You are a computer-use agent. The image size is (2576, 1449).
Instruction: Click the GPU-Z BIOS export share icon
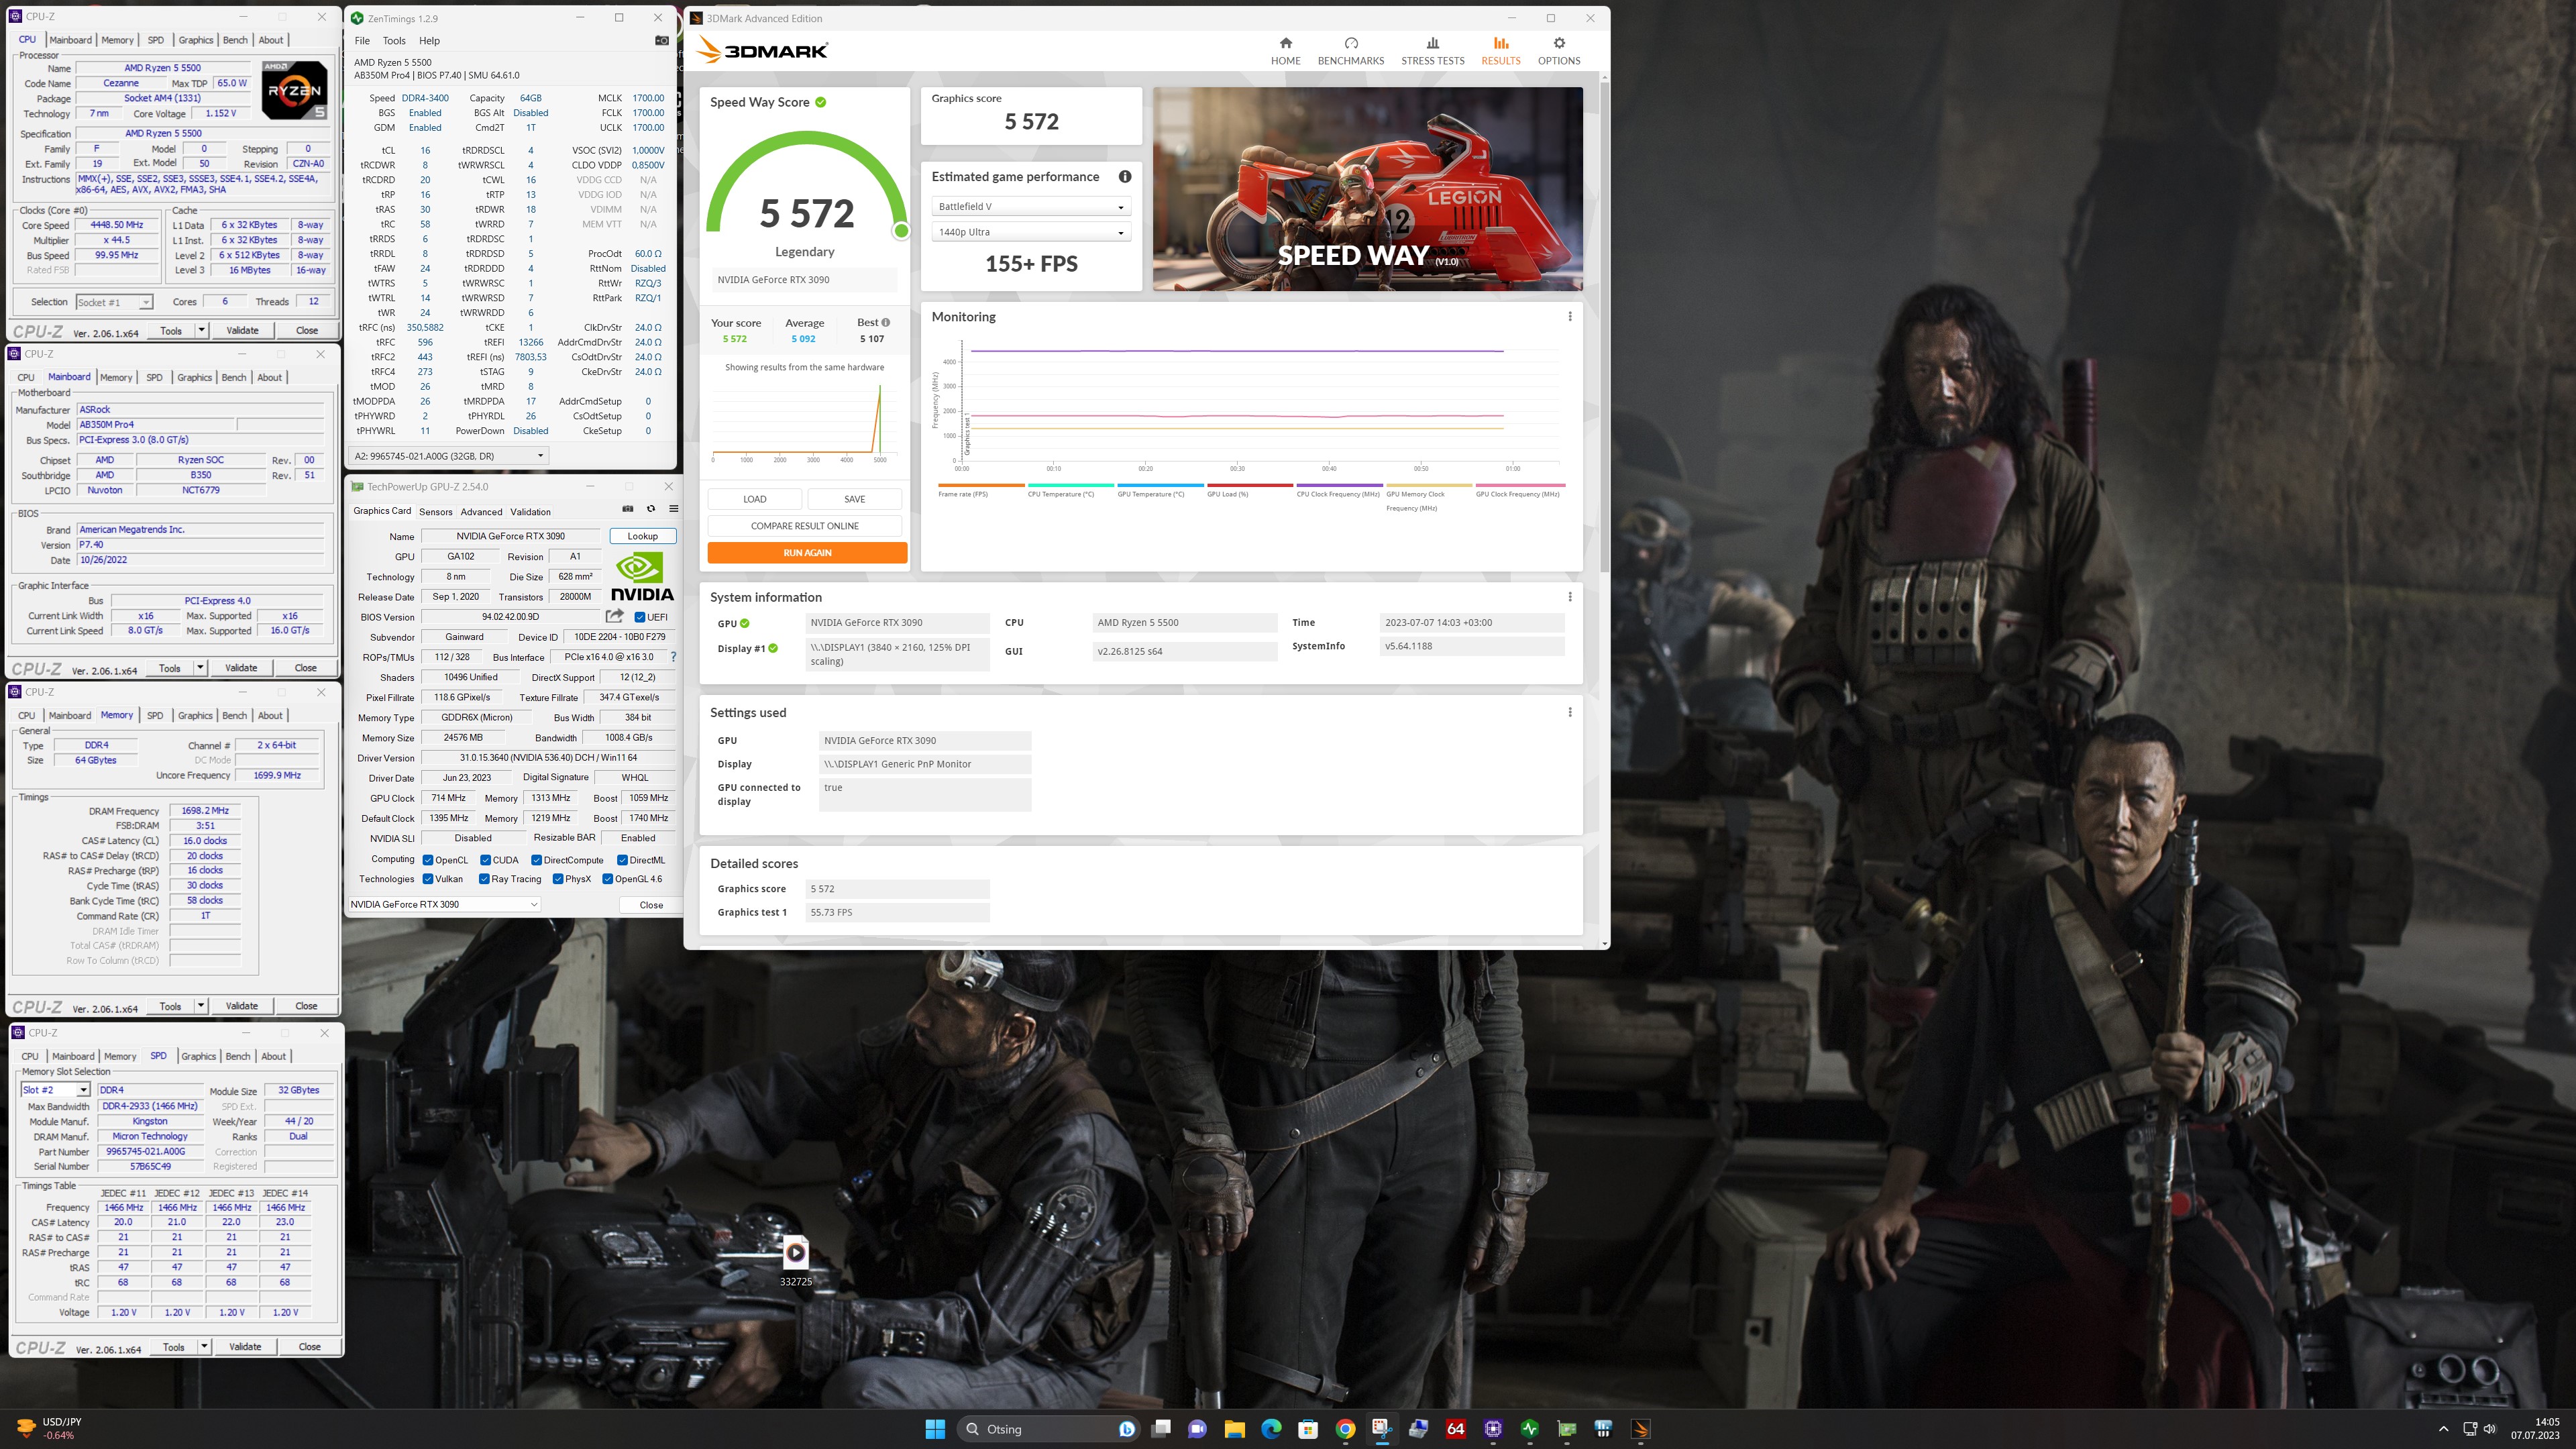pyautogui.click(x=614, y=616)
